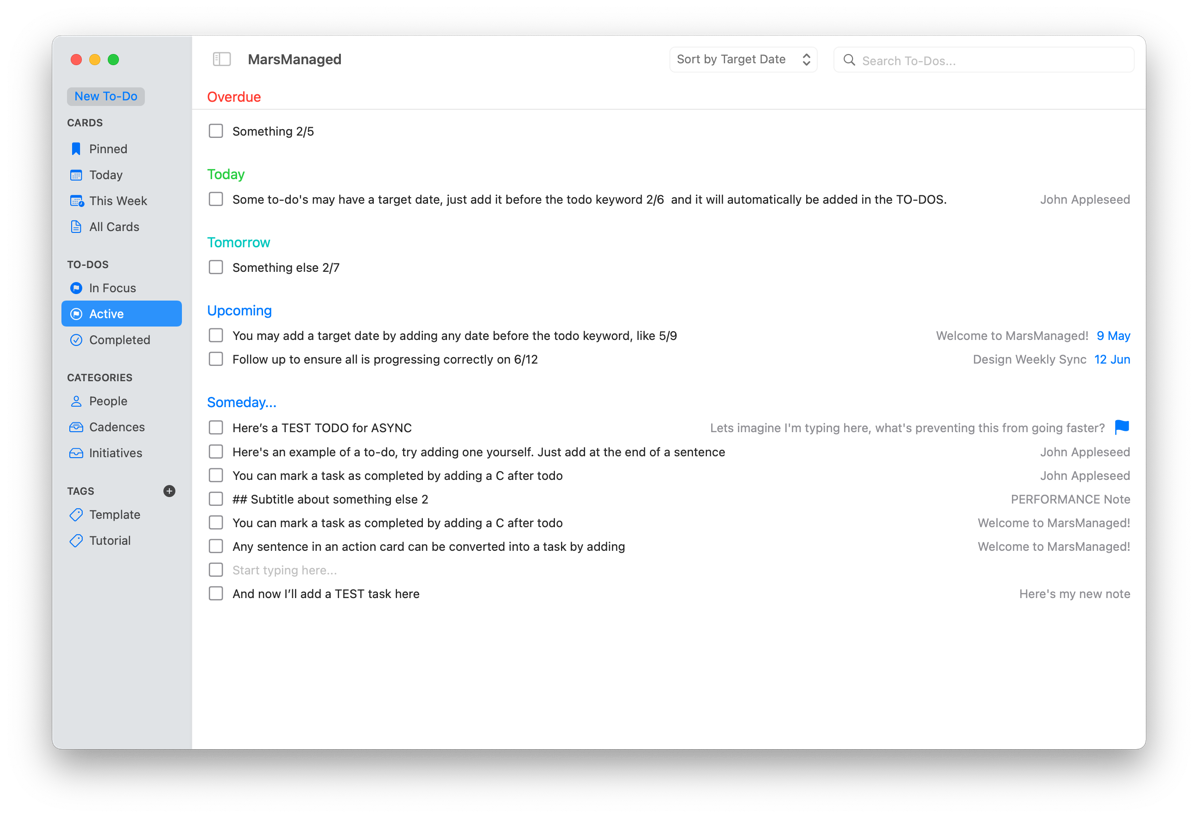Open 'John Appleseed' card on Today task

click(1085, 200)
